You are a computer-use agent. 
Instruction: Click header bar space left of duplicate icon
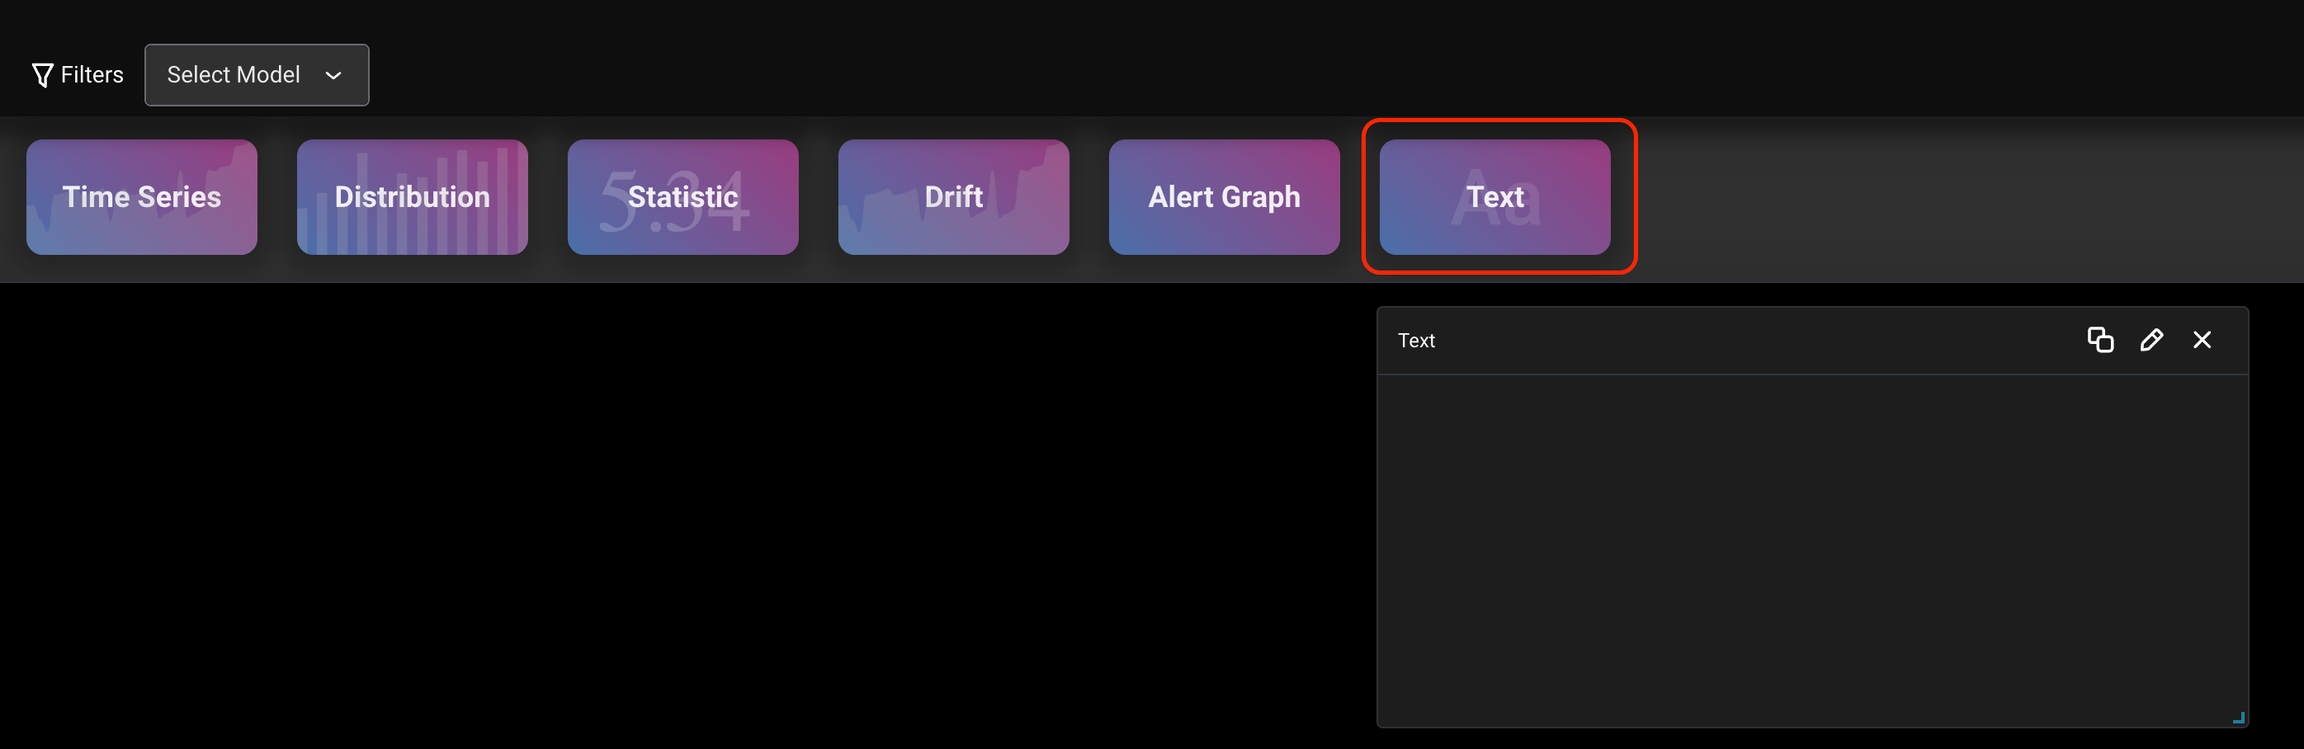[1750, 340]
